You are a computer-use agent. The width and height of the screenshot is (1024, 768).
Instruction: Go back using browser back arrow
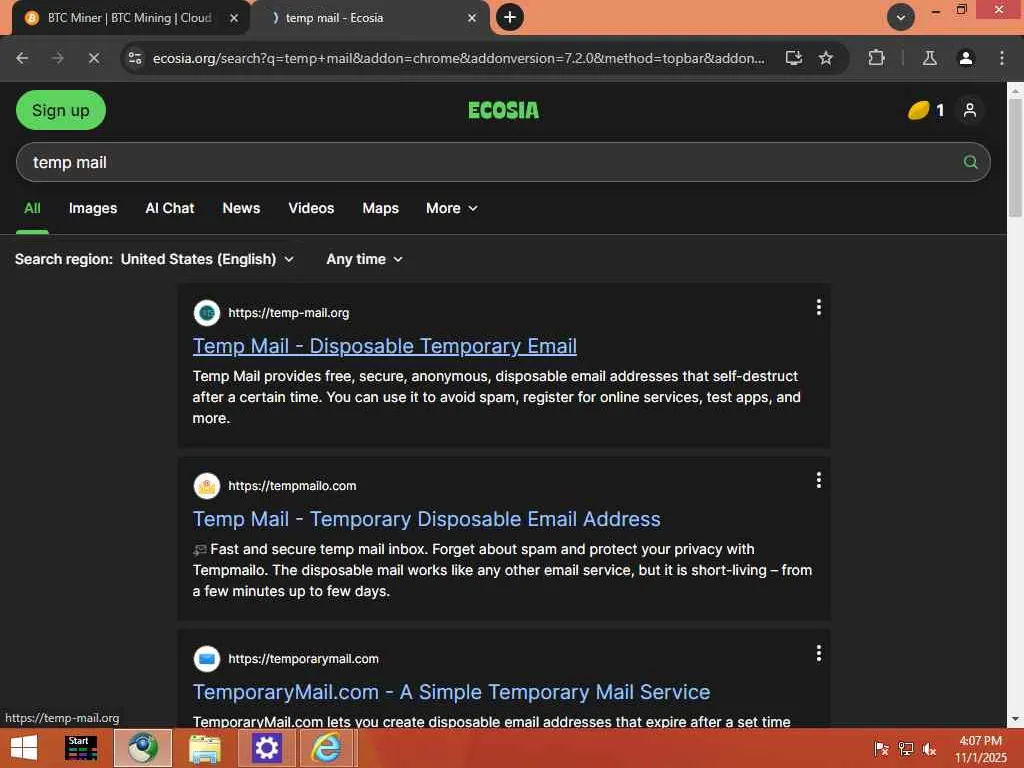[22, 58]
